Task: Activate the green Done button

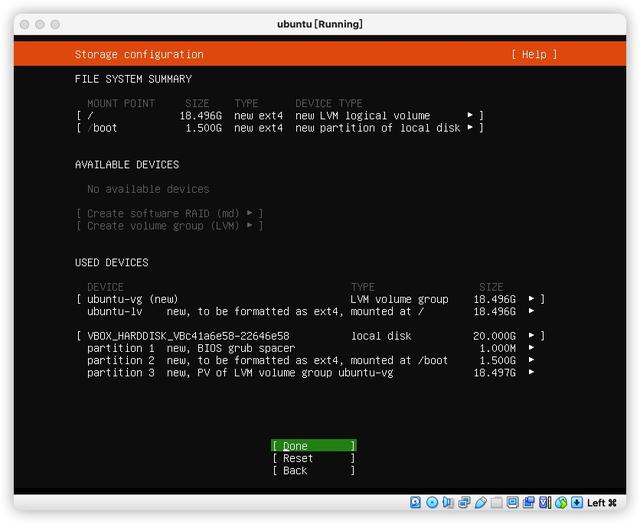Action: (x=314, y=445)
